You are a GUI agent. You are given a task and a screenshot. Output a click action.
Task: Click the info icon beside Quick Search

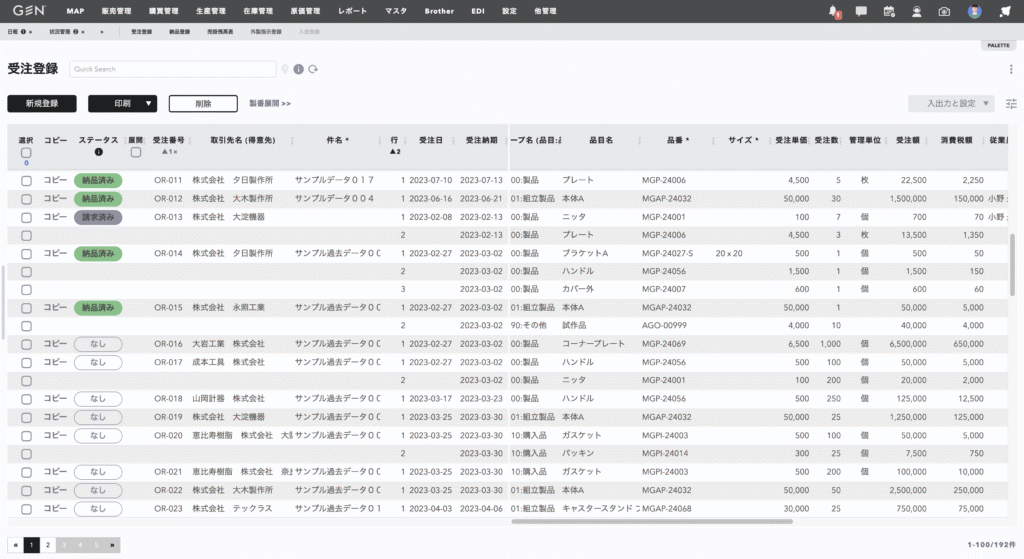(x=298, y=69)
